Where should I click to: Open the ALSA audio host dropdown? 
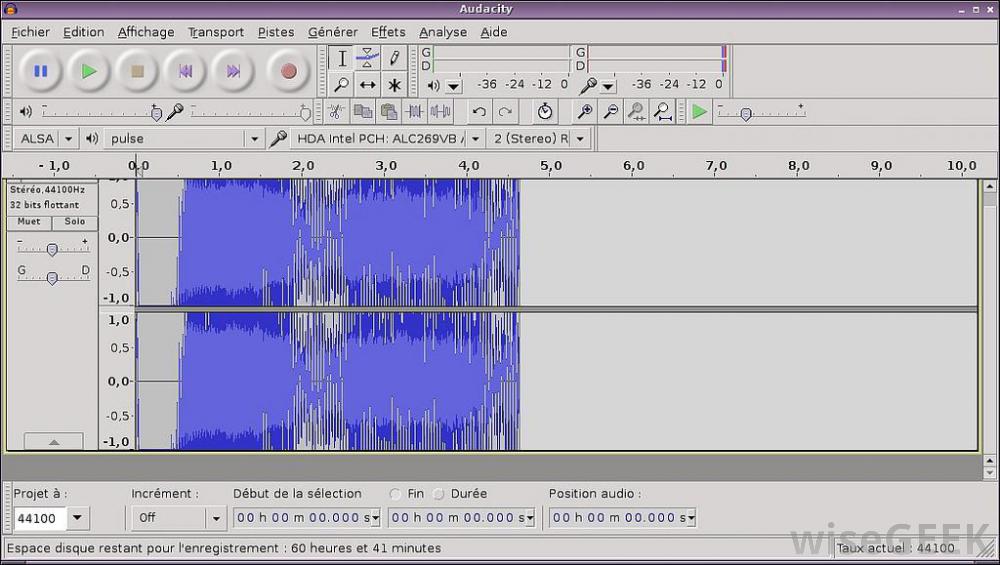coord(46,139)
